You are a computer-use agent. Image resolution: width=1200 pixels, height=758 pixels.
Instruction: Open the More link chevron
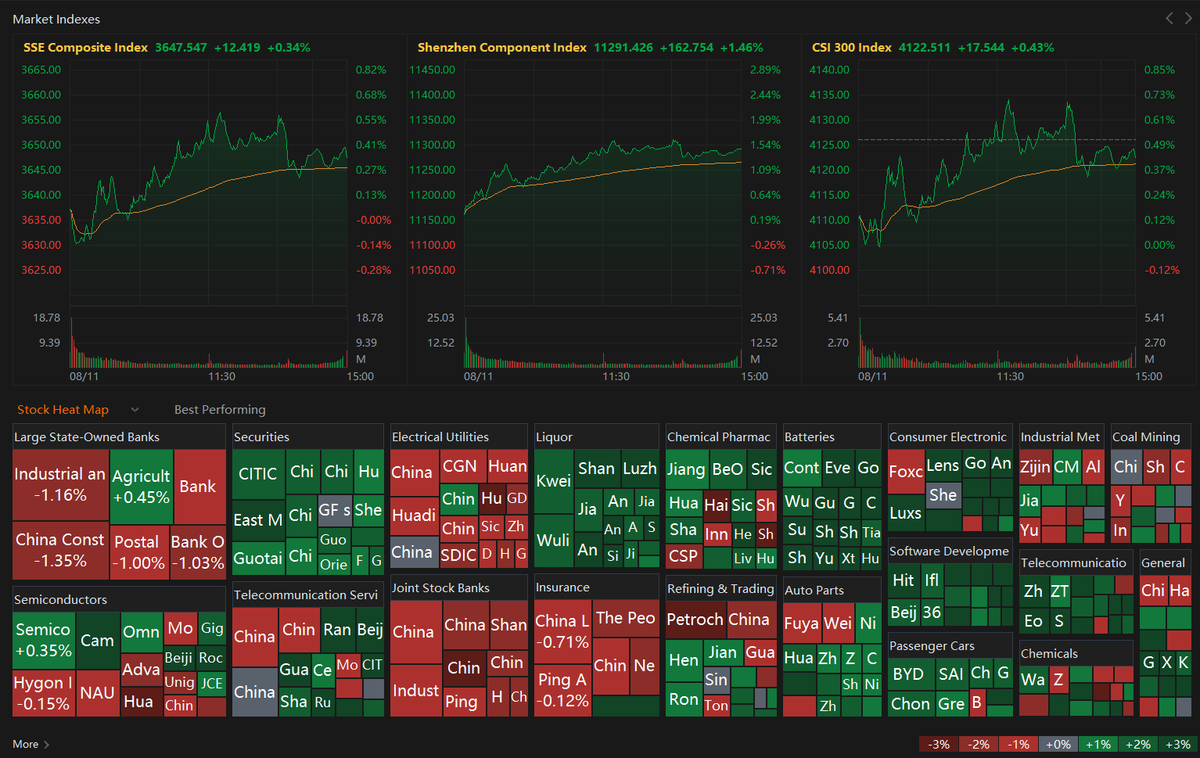click(46, 745)
